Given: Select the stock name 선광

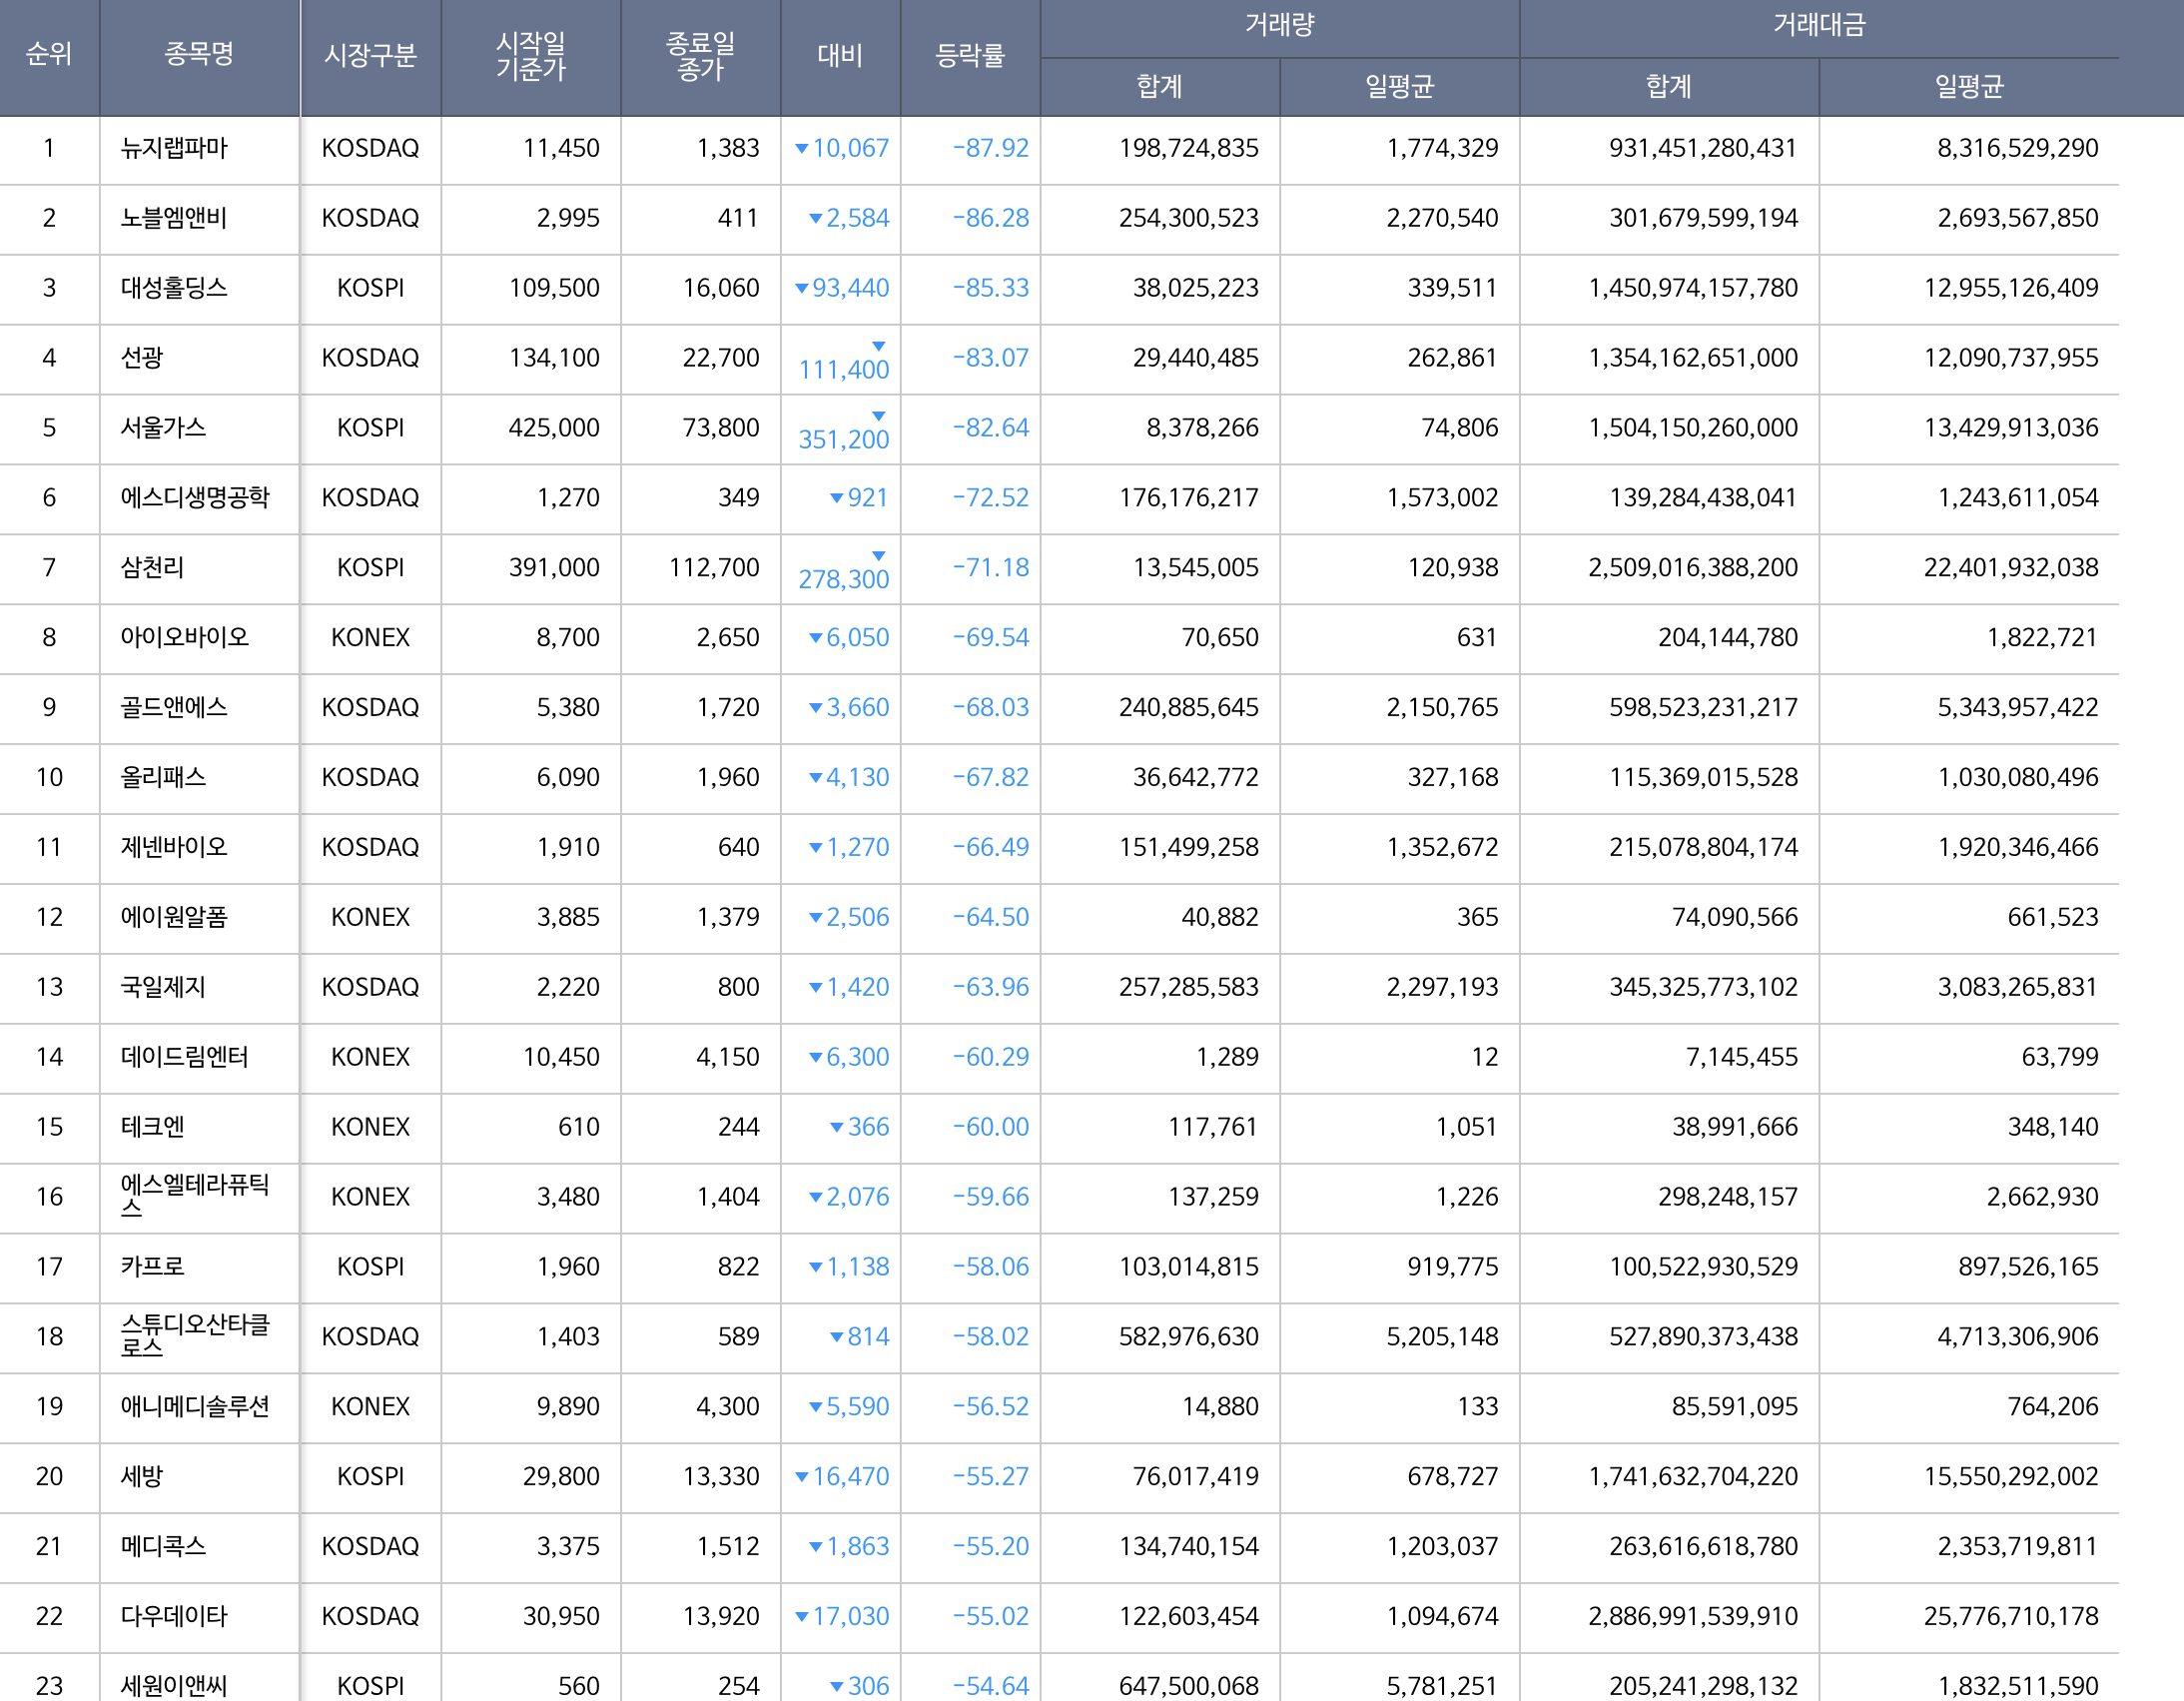Looking at the screenshot, I should (x=141, y=358).
